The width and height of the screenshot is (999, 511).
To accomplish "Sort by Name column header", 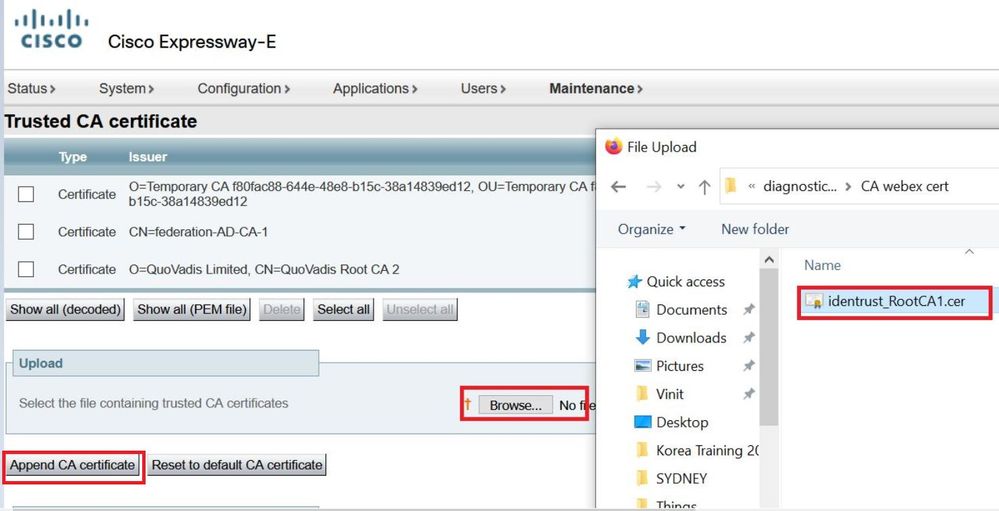I will coord(823,265).
